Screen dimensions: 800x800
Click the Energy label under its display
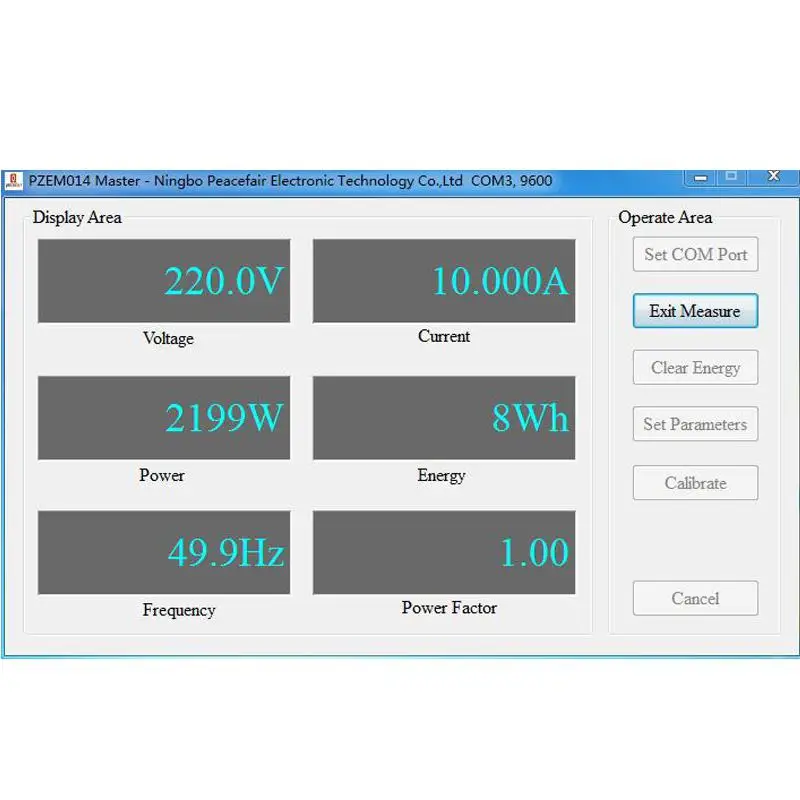(x=442, y=476)
